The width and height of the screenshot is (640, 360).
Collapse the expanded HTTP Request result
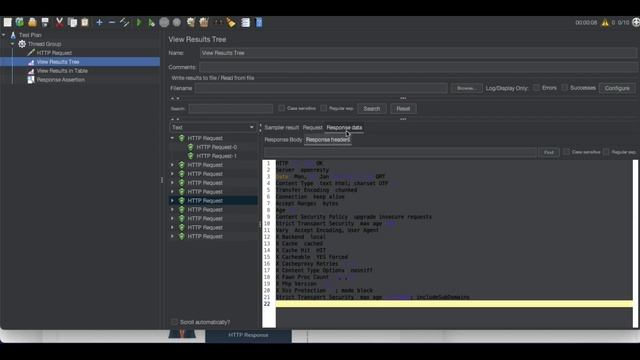[x=172, y=138]
